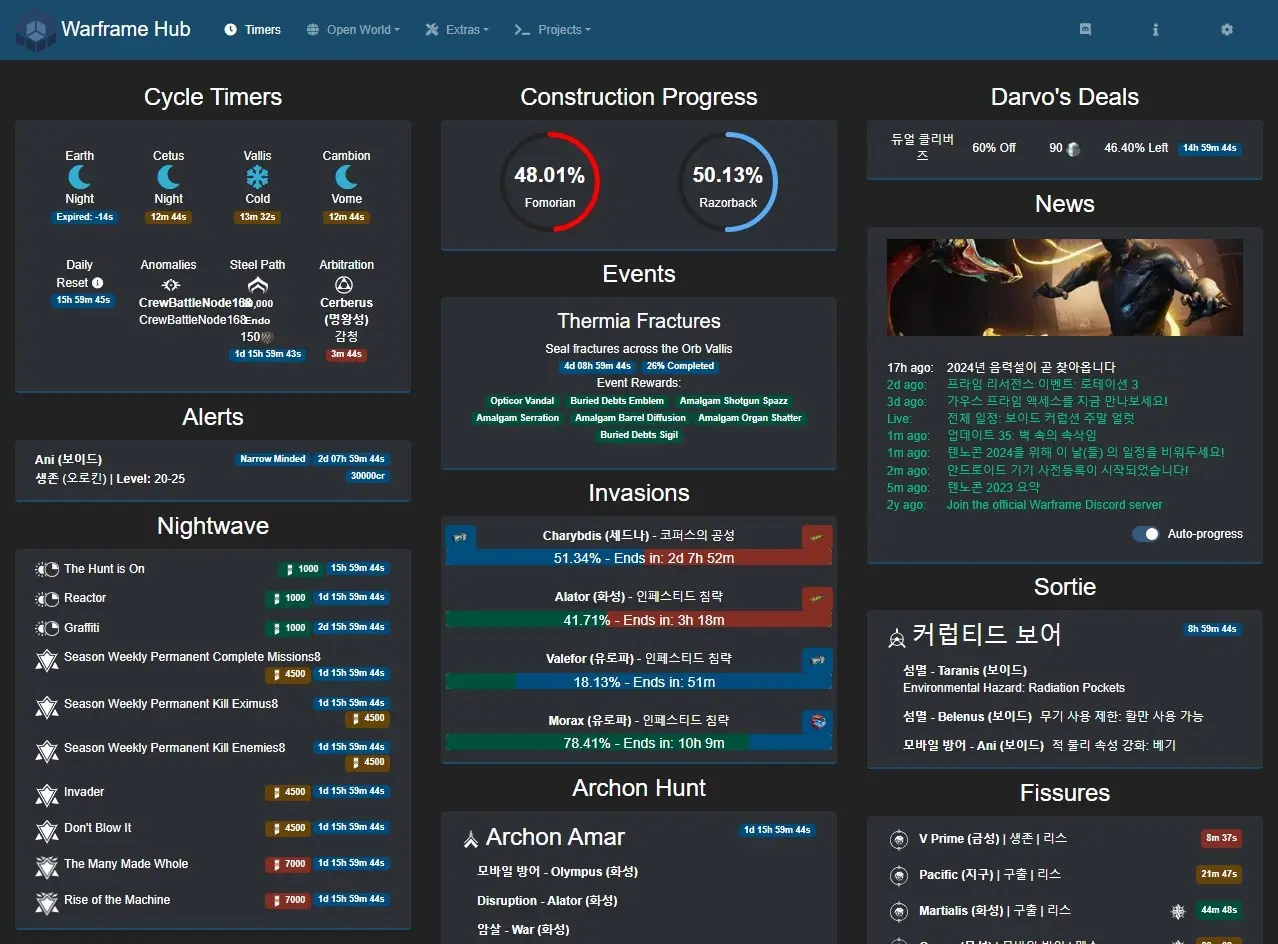Expand the Open World dropdown menu
This screenshot has height=944, width=1278.
(353, 30)
